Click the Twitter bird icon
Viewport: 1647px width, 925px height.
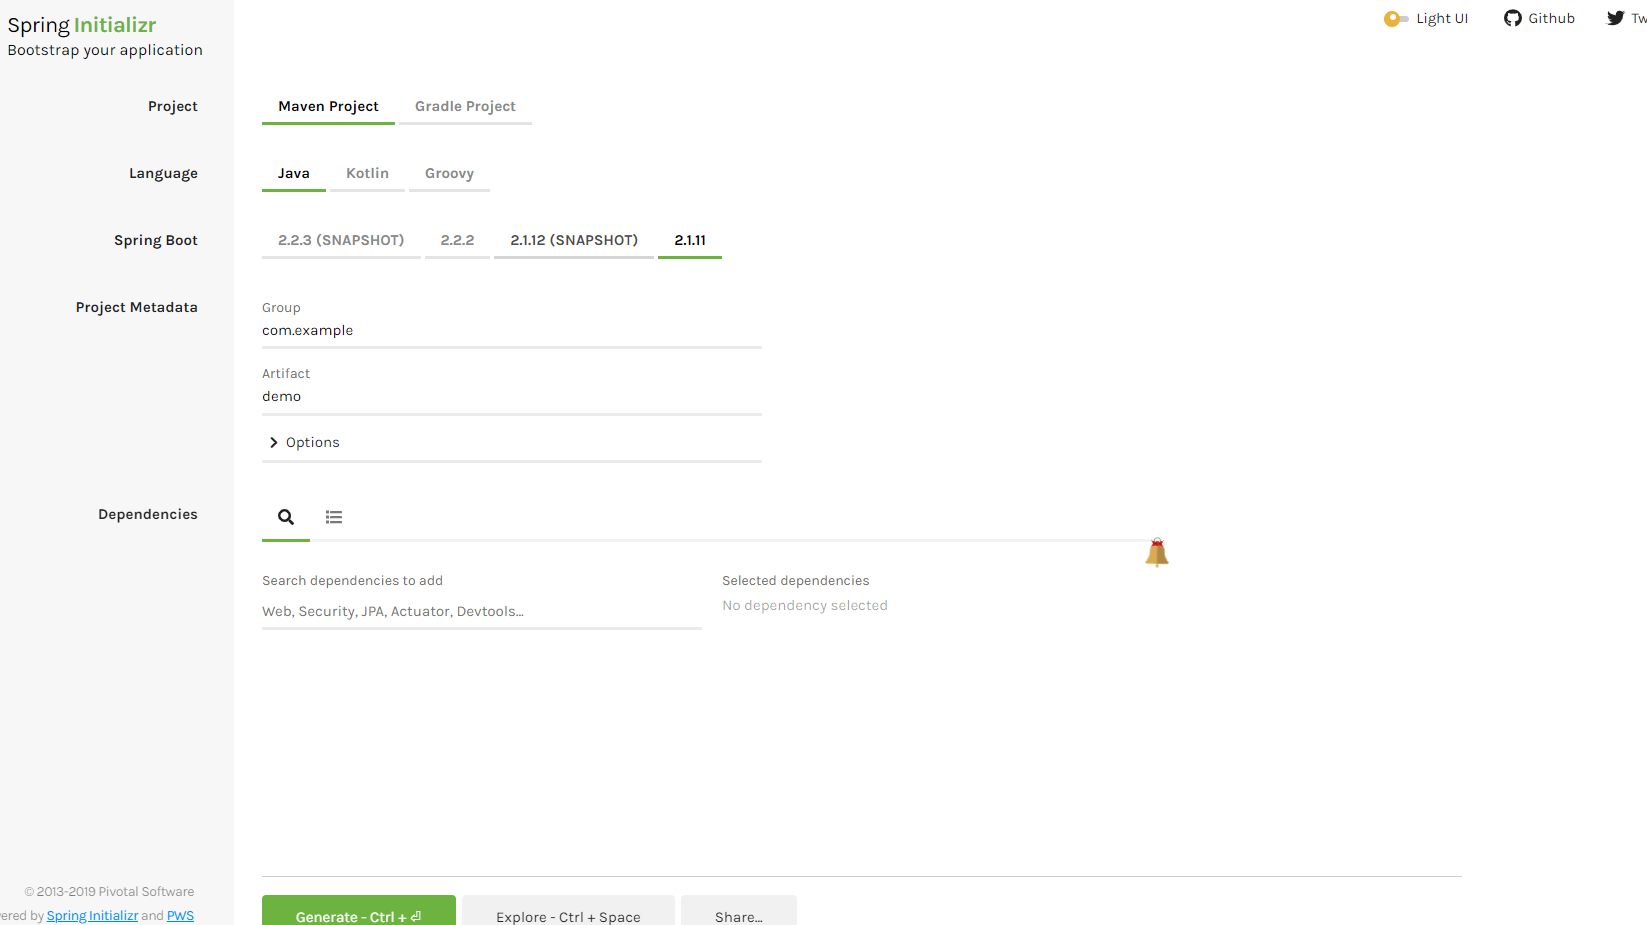(1616, 18)
